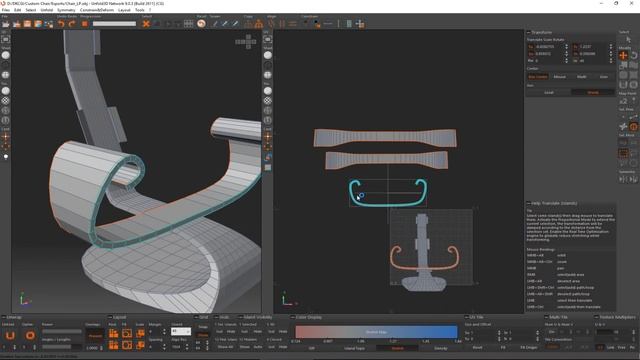Screen dimensions: 640x360
Task: Click the round Reset icon in toolbar
Action: click(201, 24)
